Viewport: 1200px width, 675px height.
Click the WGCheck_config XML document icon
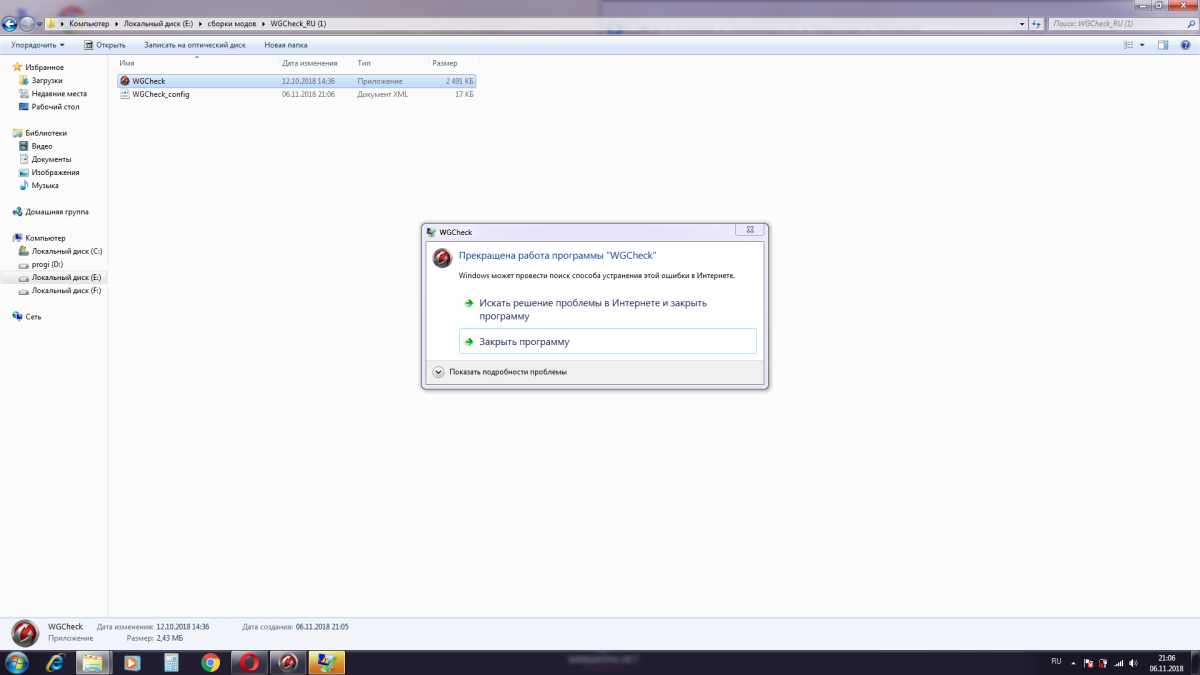(x=125, y=94)
